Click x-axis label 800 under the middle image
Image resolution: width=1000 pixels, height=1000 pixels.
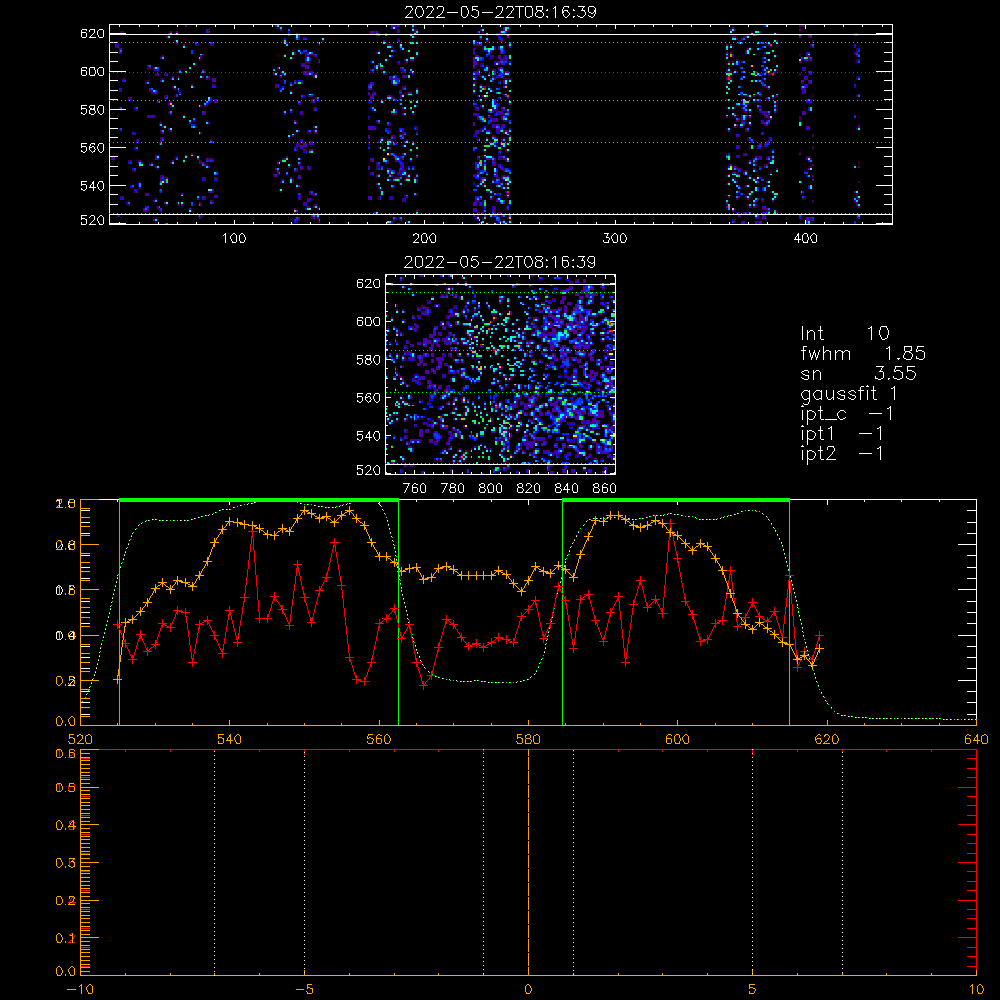point(490,489)
